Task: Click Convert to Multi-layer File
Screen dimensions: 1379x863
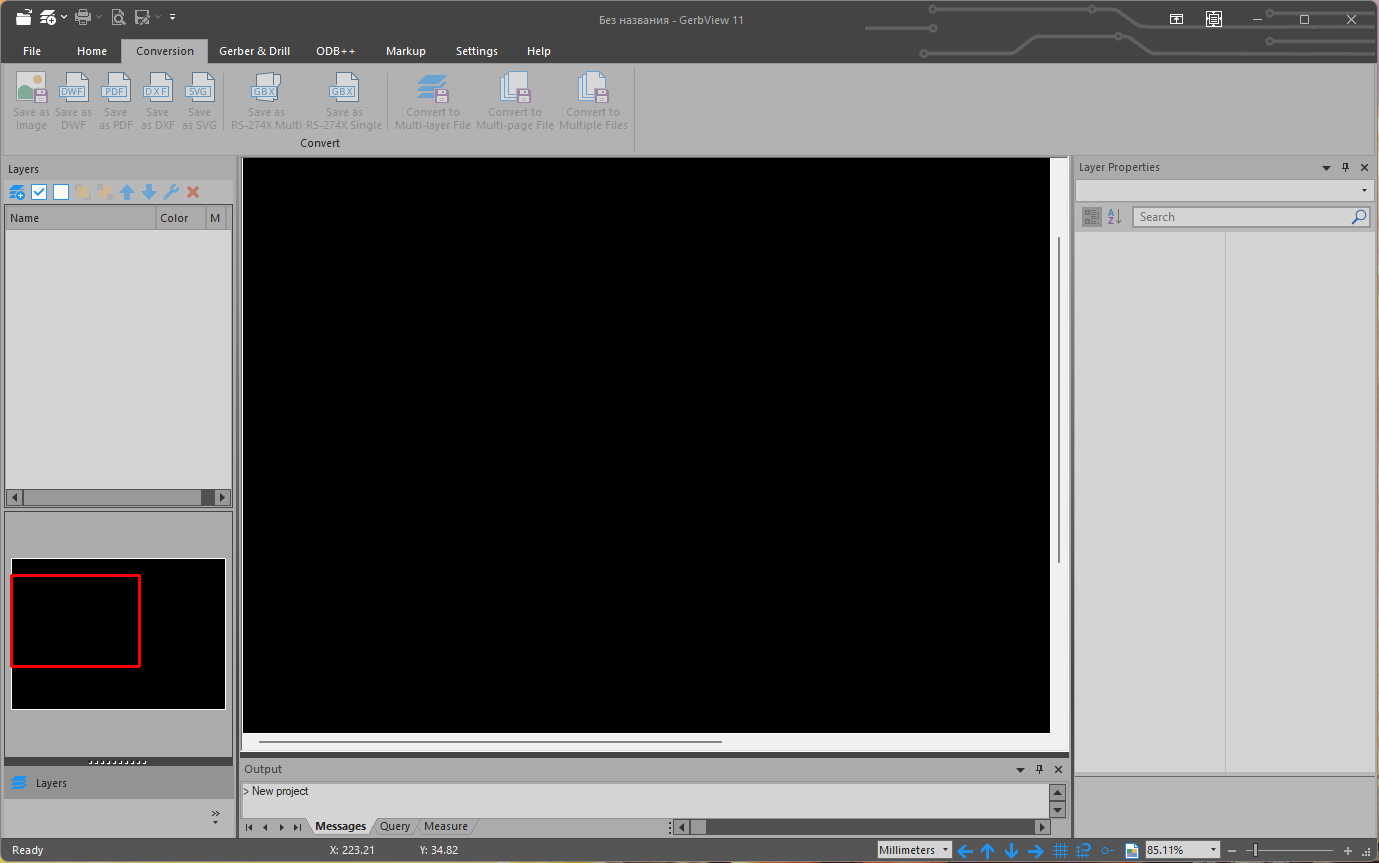Action: [x=433, y=101]
